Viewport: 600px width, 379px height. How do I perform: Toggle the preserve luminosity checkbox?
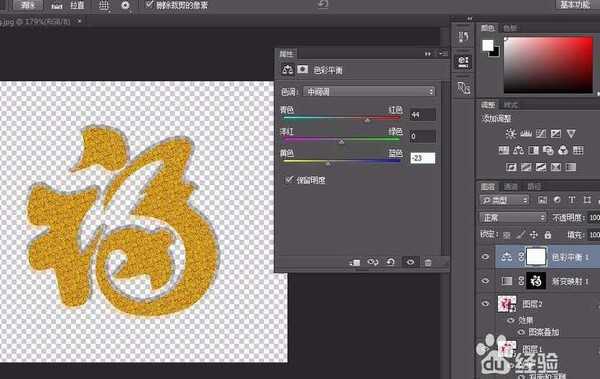click(289, 180)
